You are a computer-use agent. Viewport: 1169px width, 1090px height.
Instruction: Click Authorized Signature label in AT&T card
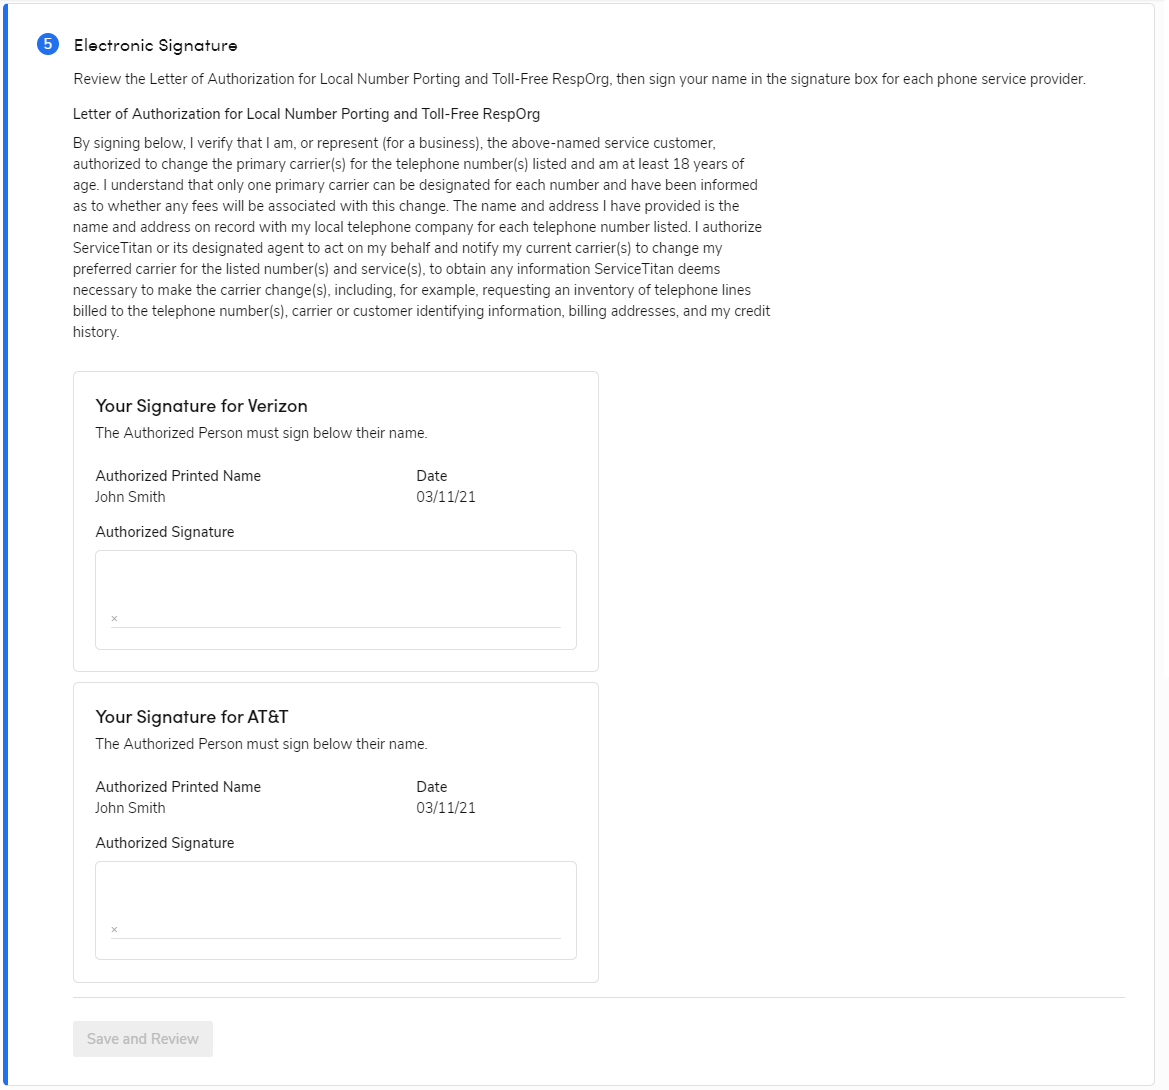coord(165,843)
